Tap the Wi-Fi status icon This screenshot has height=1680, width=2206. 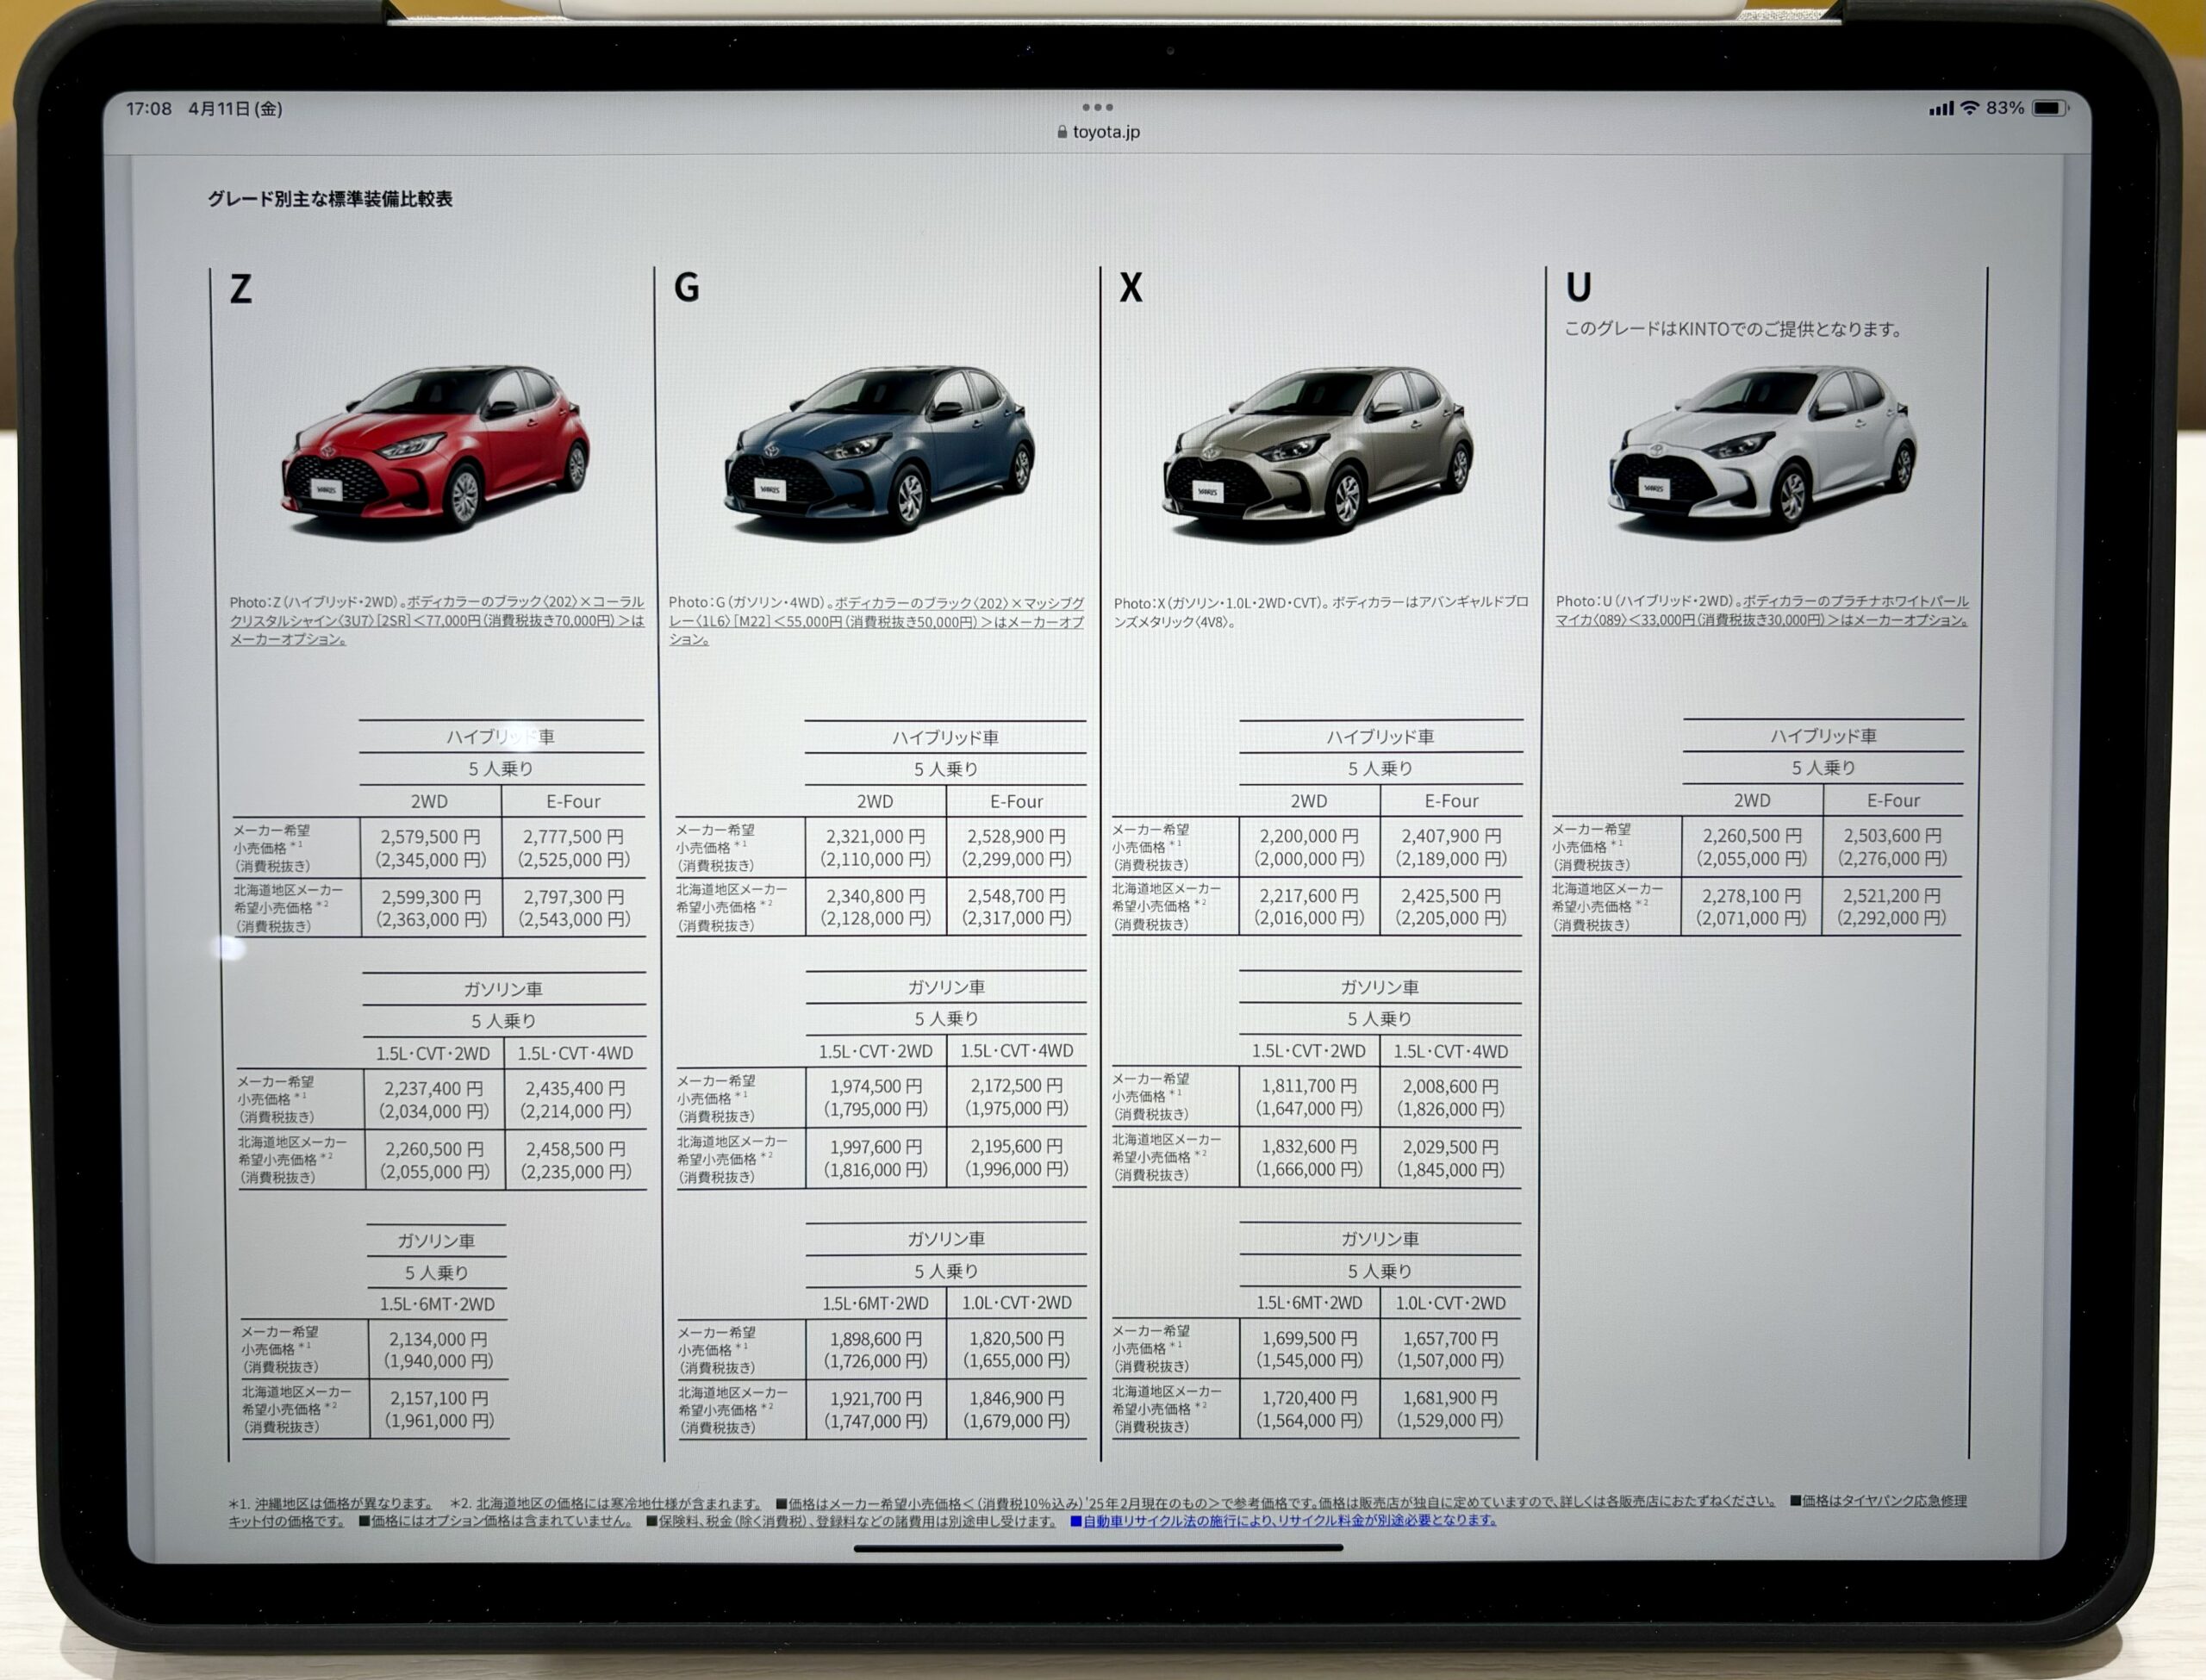1969,108
